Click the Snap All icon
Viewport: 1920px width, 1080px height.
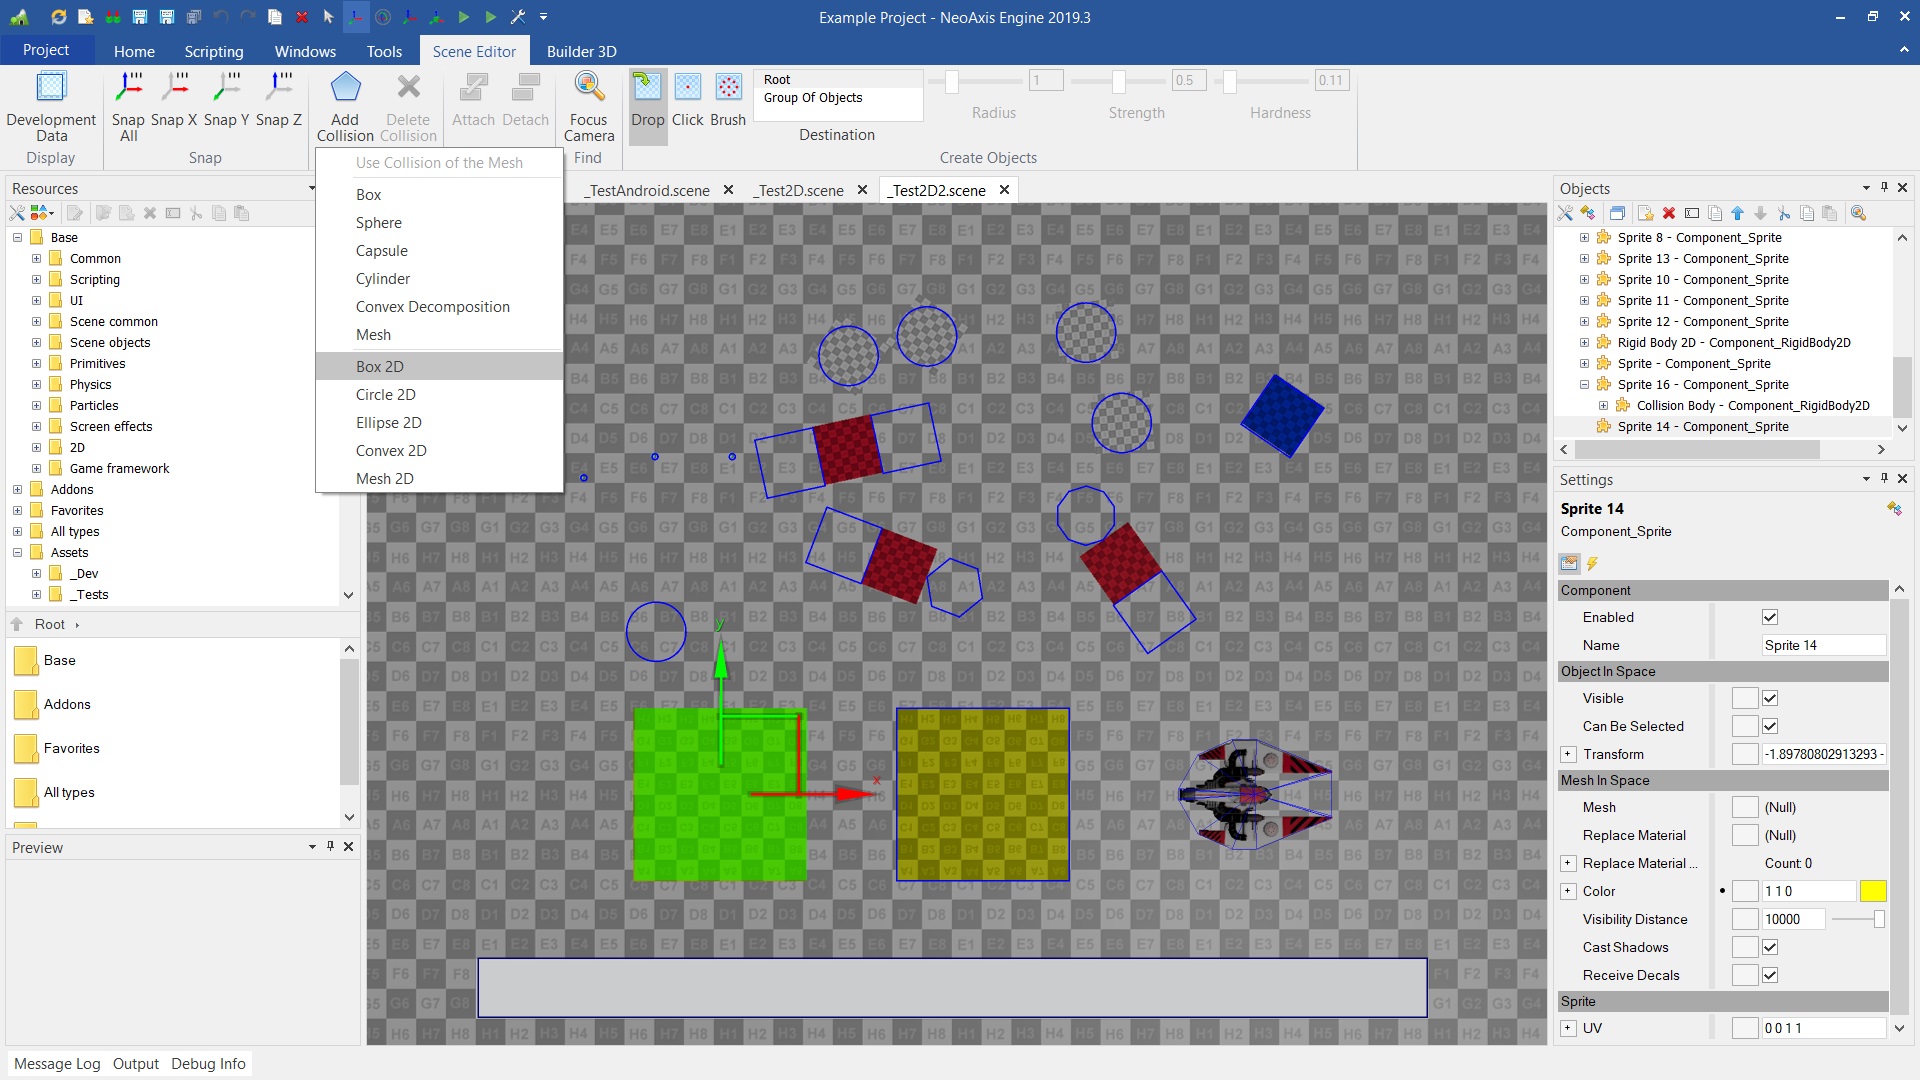pos(128,103)
